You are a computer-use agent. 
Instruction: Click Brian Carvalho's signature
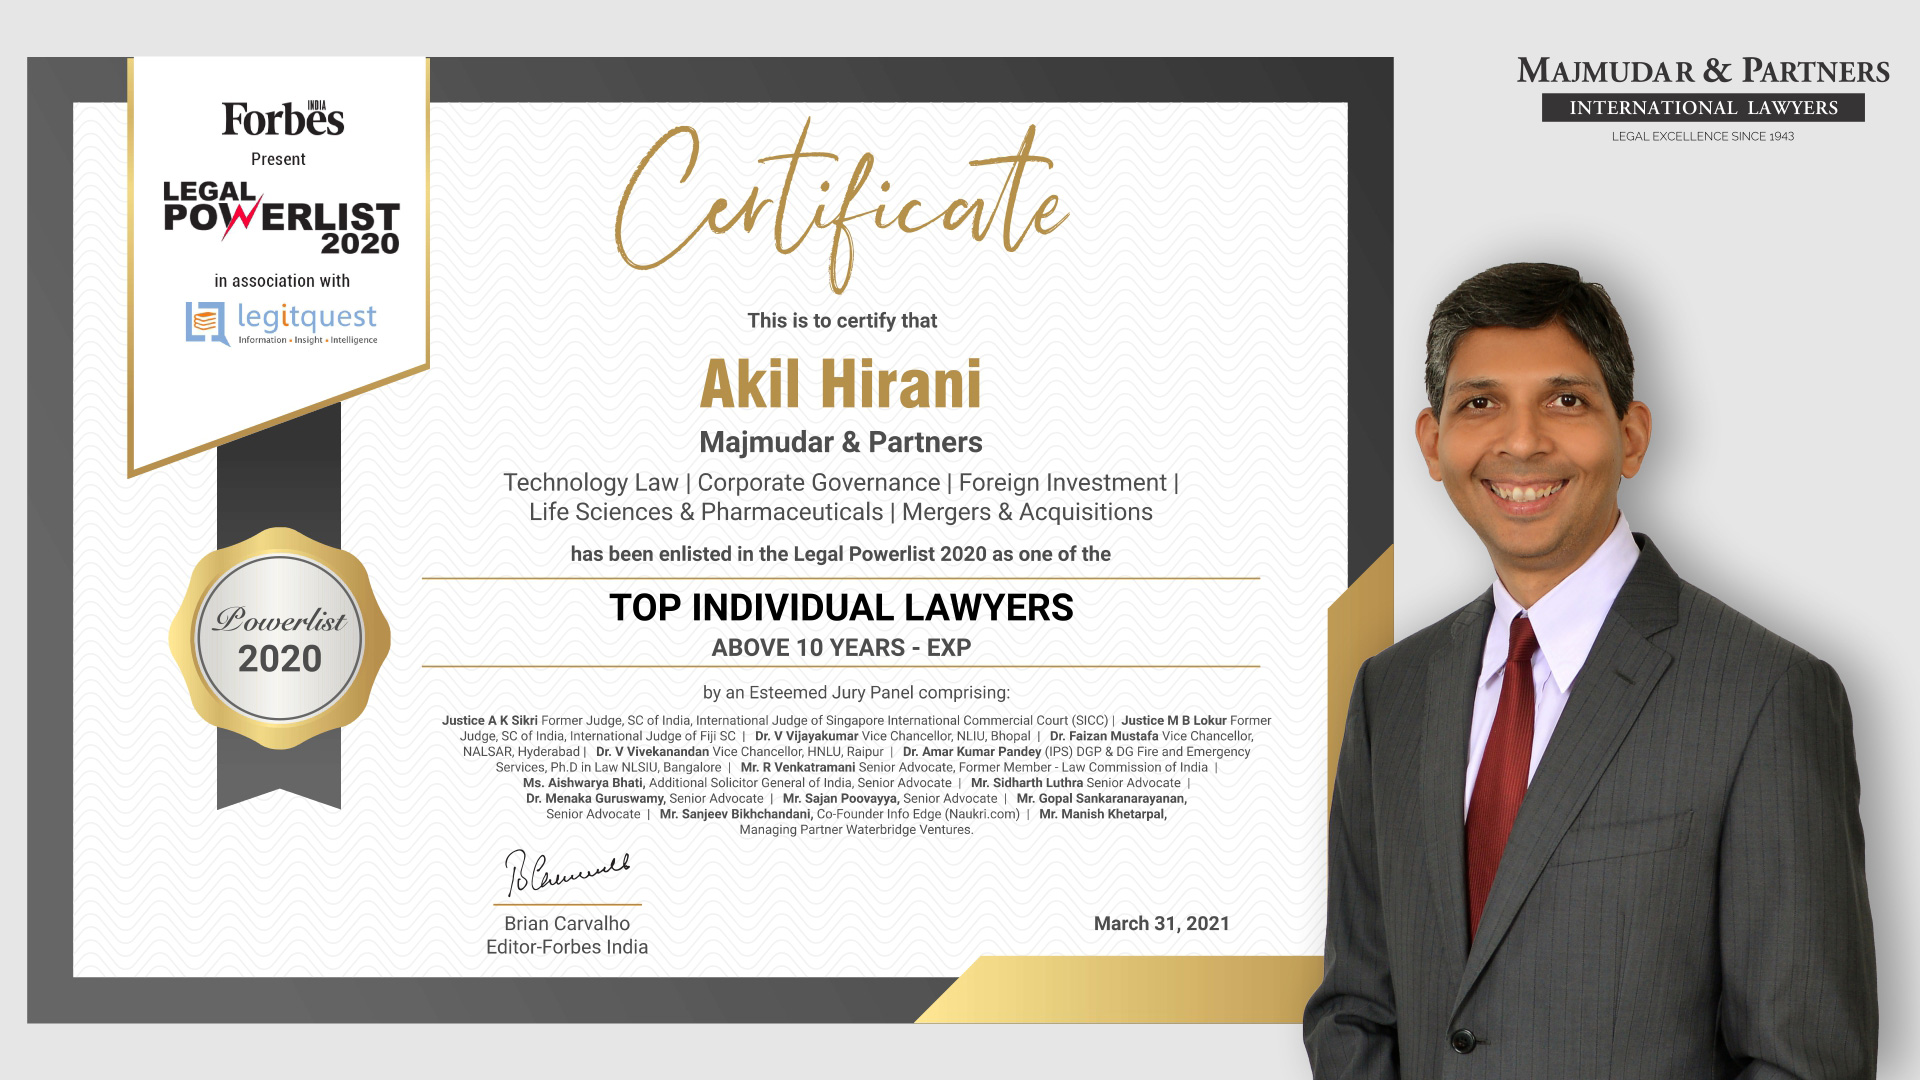[566, 873]
